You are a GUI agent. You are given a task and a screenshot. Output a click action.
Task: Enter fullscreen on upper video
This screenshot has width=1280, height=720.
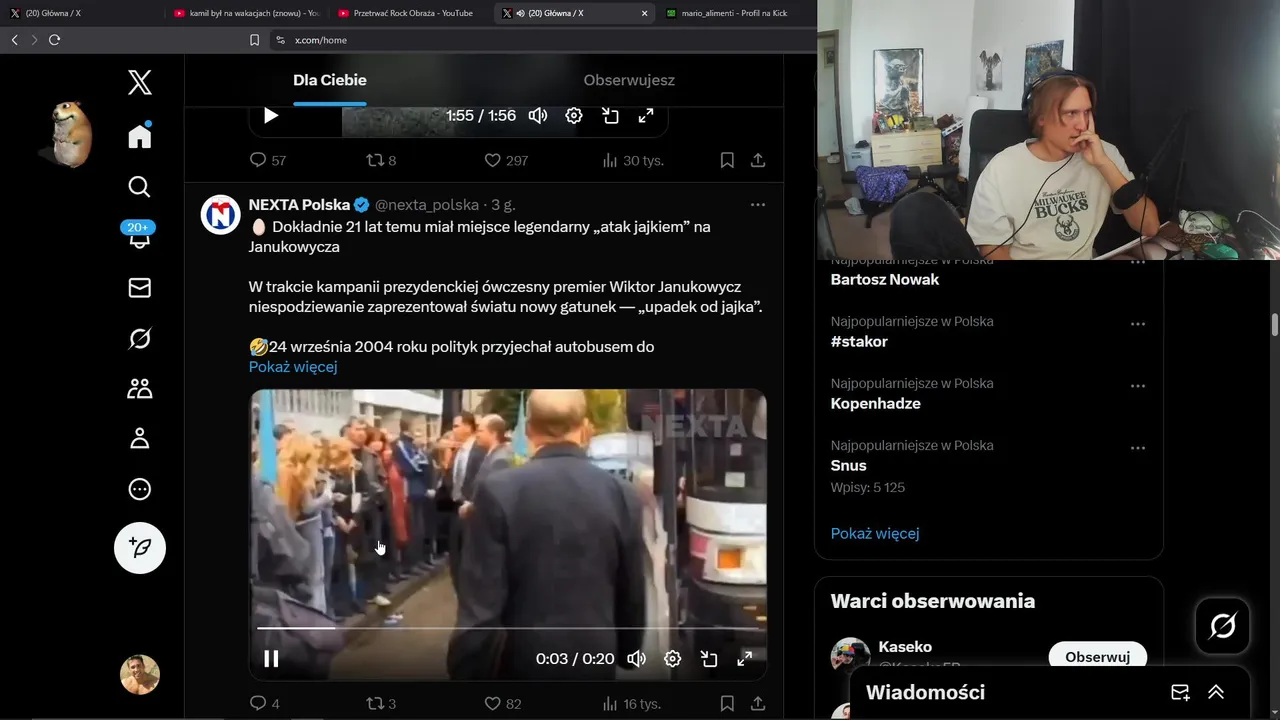click(x=646, y=115)
